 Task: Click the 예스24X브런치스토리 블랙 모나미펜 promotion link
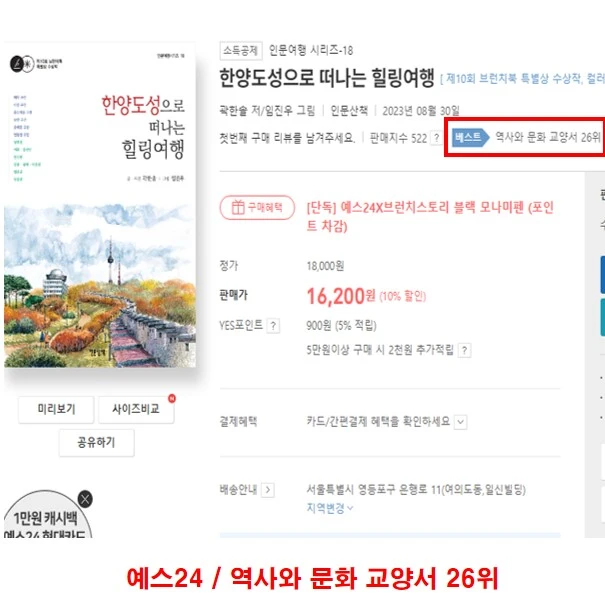(430, 216)
